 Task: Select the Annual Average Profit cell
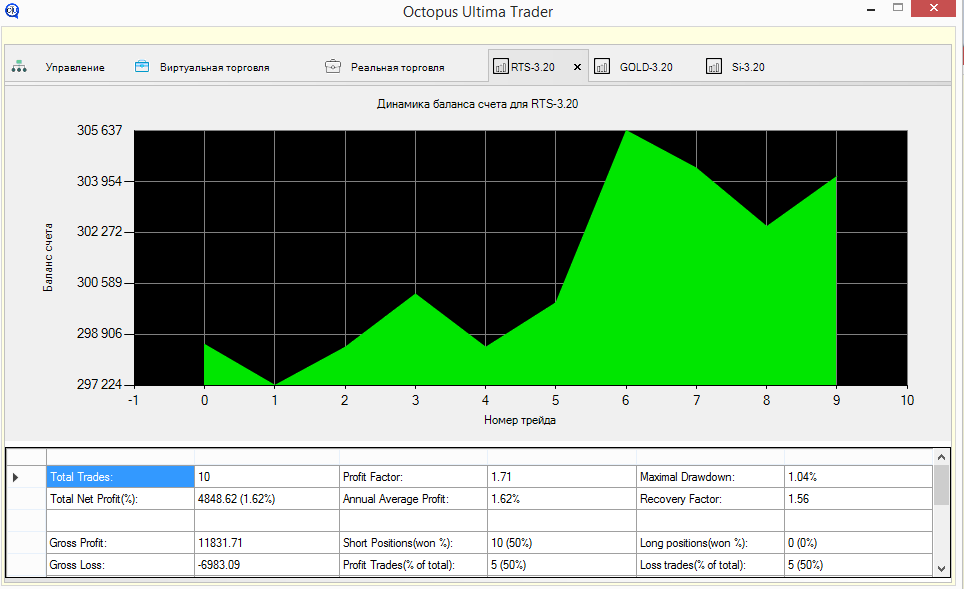[413, 499]
